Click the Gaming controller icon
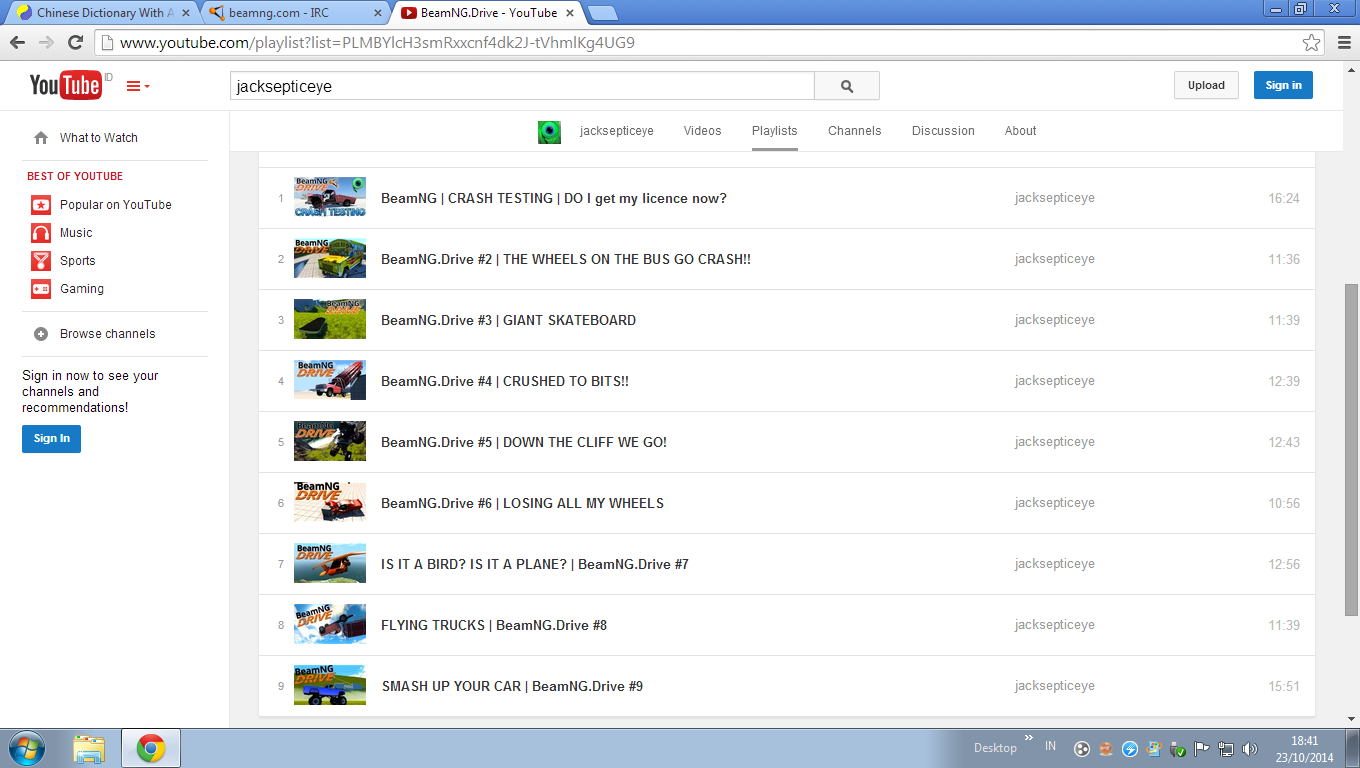This screenshot has width=1360, height=768. click(41, 289)
